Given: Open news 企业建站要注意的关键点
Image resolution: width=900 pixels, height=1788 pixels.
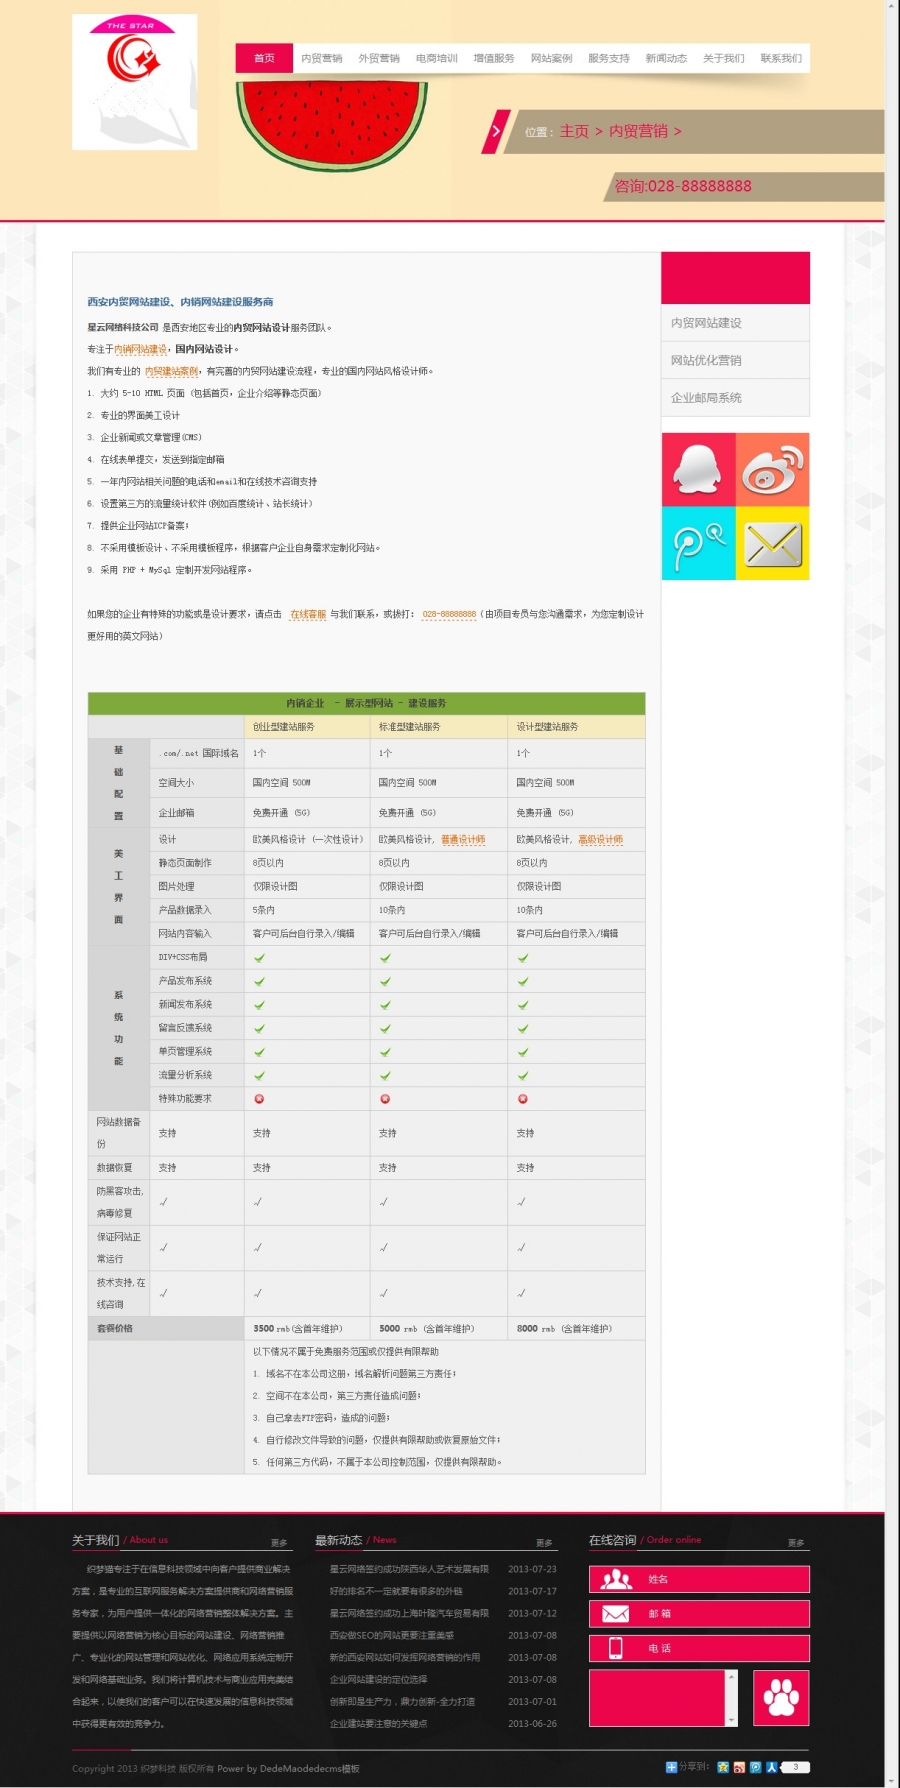Looking at the screenshot, I should (378, 1723).
